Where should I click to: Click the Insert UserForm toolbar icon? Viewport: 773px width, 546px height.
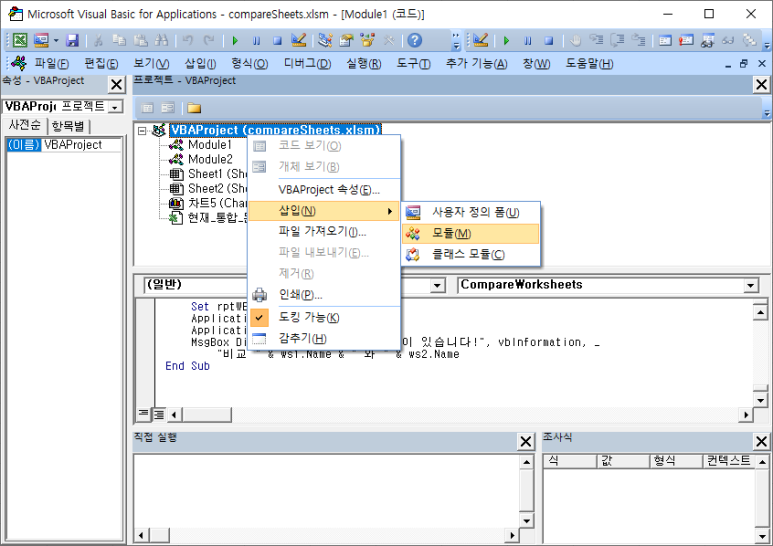(x=41, y=40)
